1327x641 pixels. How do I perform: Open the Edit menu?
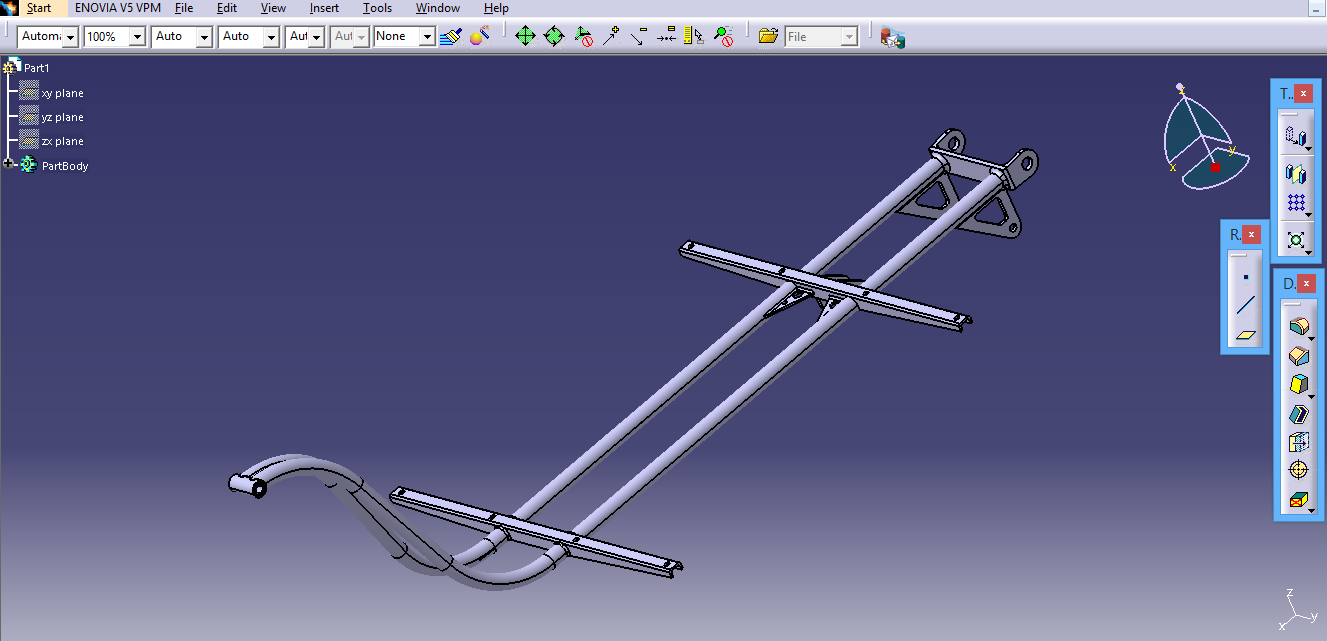(x=227, y=8)
